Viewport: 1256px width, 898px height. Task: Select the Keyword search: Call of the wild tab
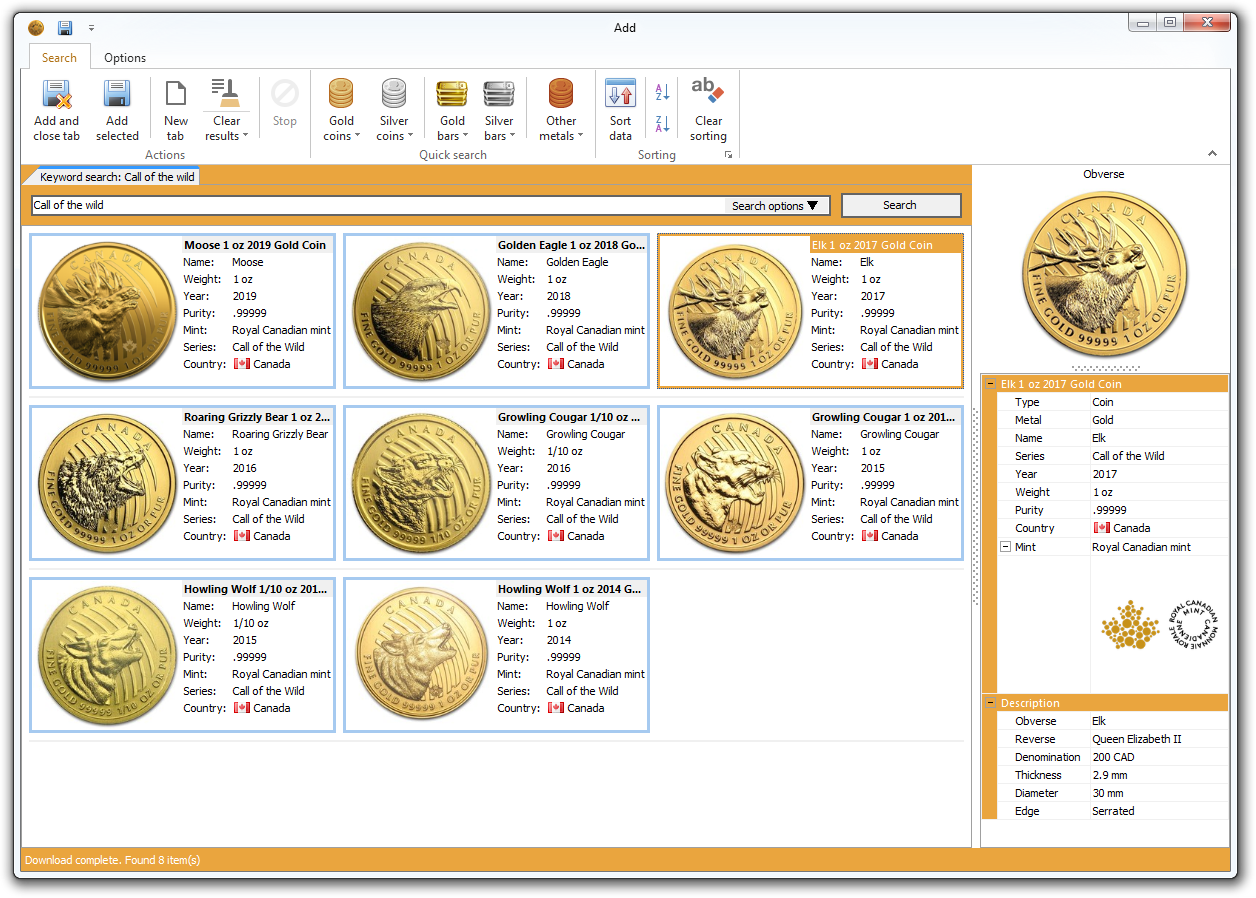[116, 177]
